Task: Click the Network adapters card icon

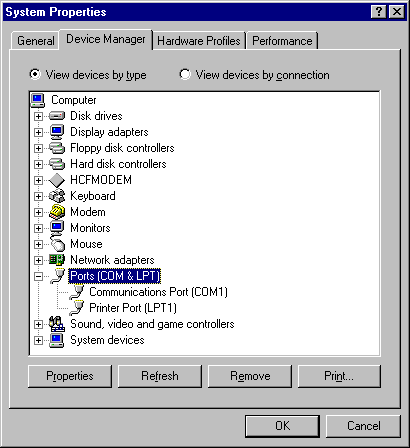Action: tap(57, 260)
